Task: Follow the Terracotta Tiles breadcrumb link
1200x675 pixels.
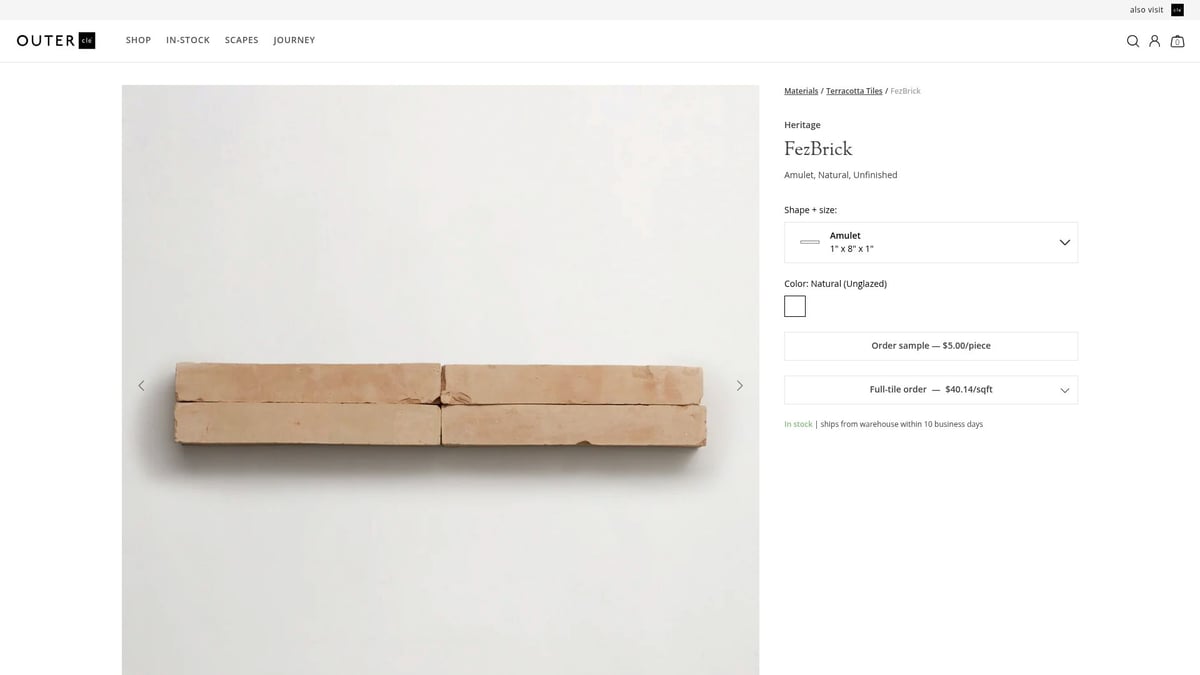Action: 854,91
